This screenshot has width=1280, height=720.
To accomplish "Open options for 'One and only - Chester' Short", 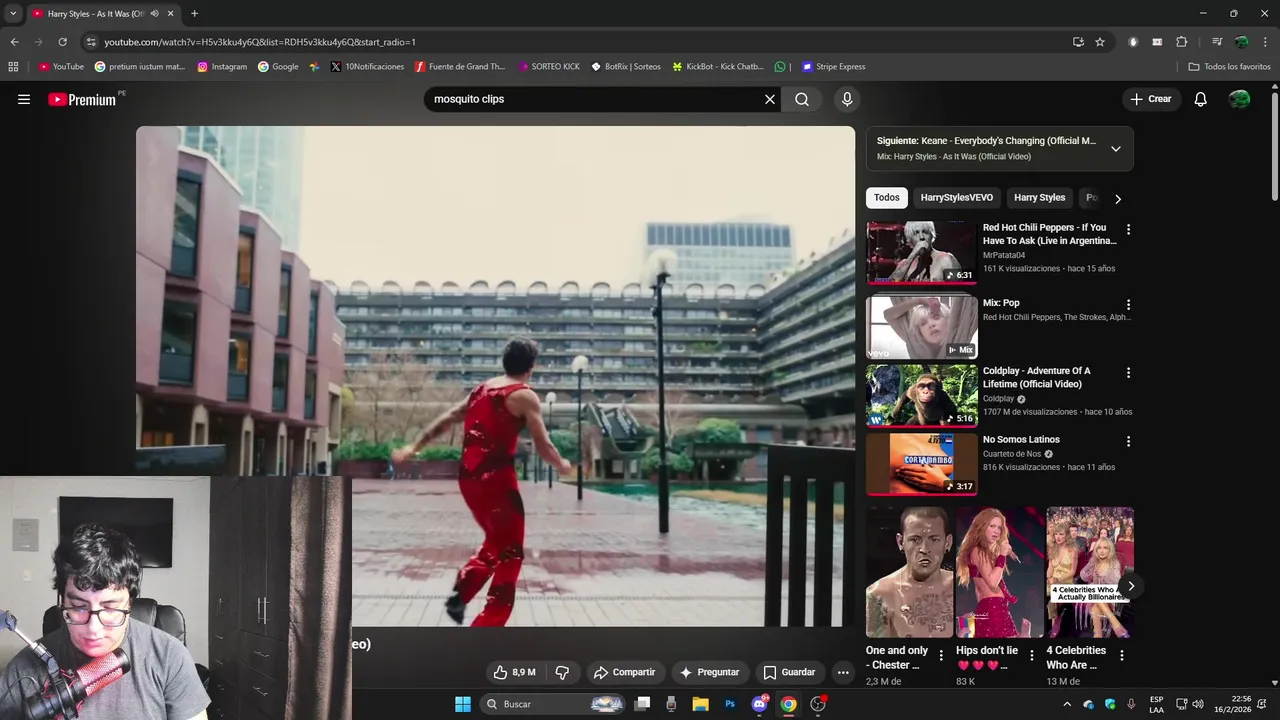I will (941, 656).
